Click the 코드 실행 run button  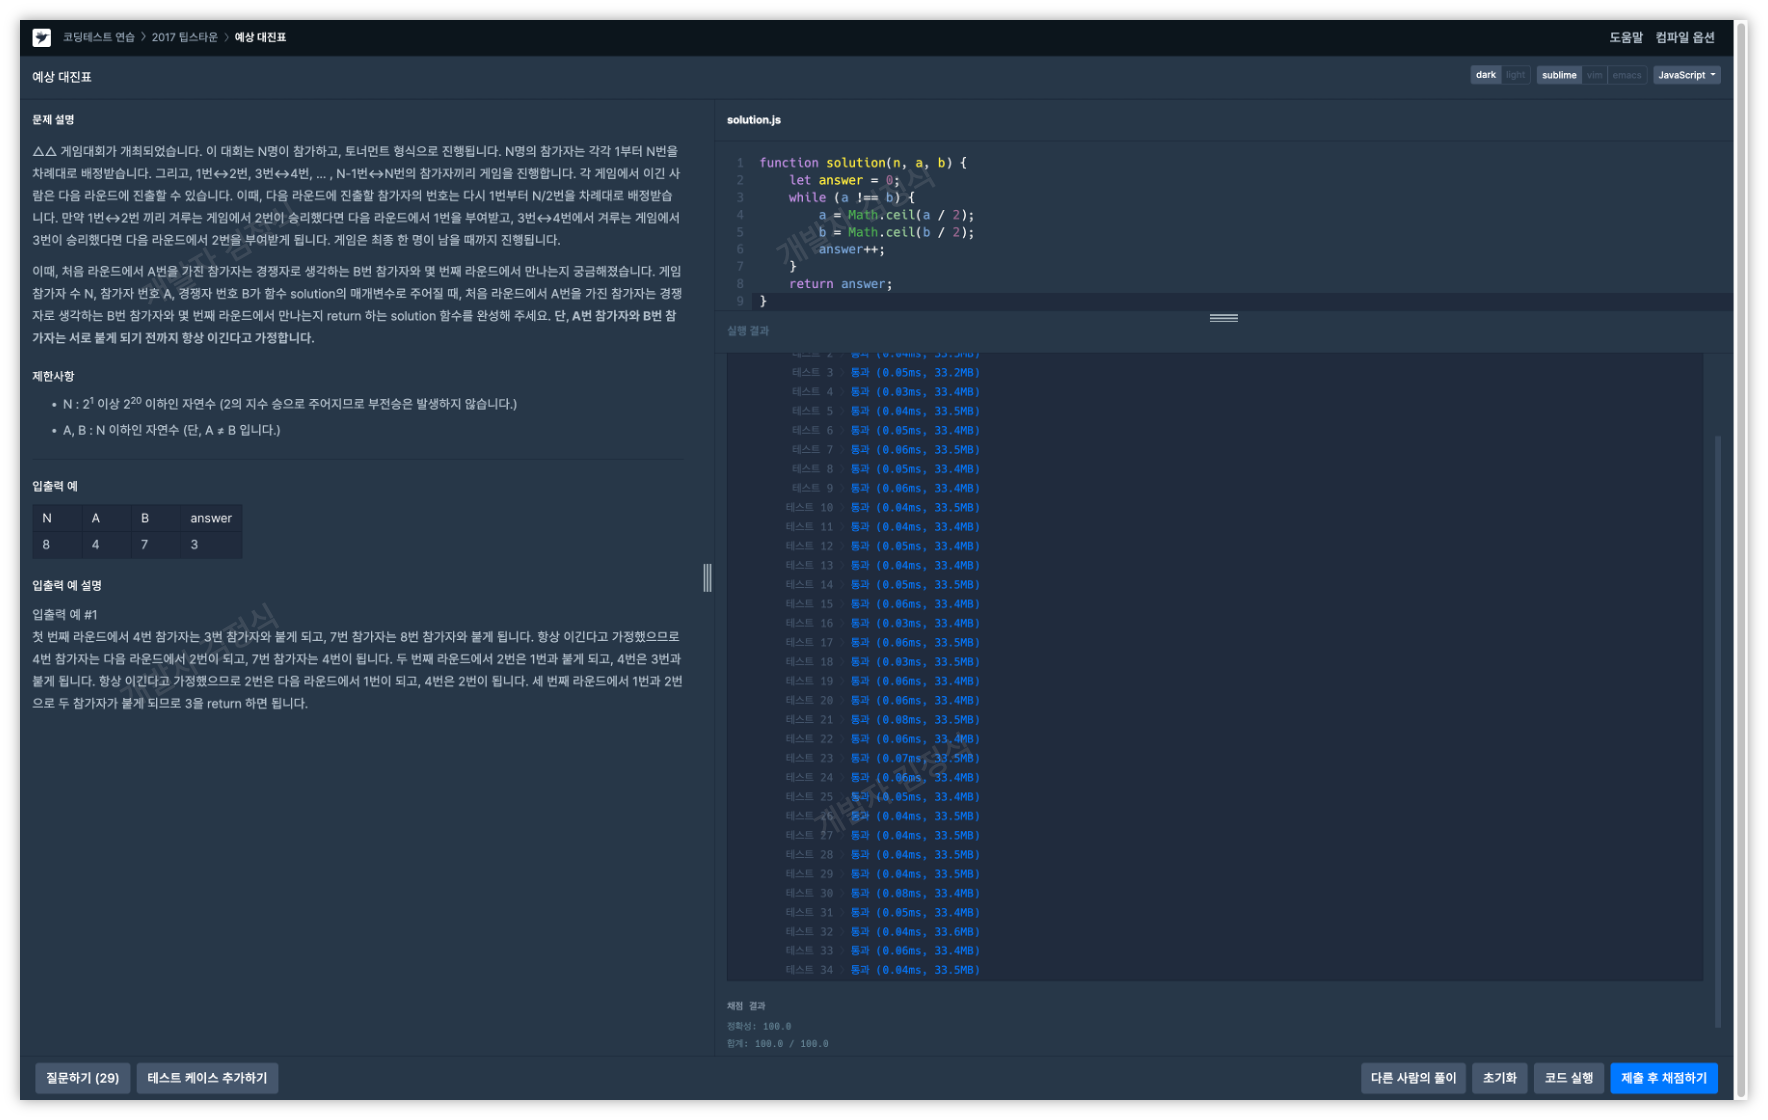pyautogui.click(x=1568, y=1078)
